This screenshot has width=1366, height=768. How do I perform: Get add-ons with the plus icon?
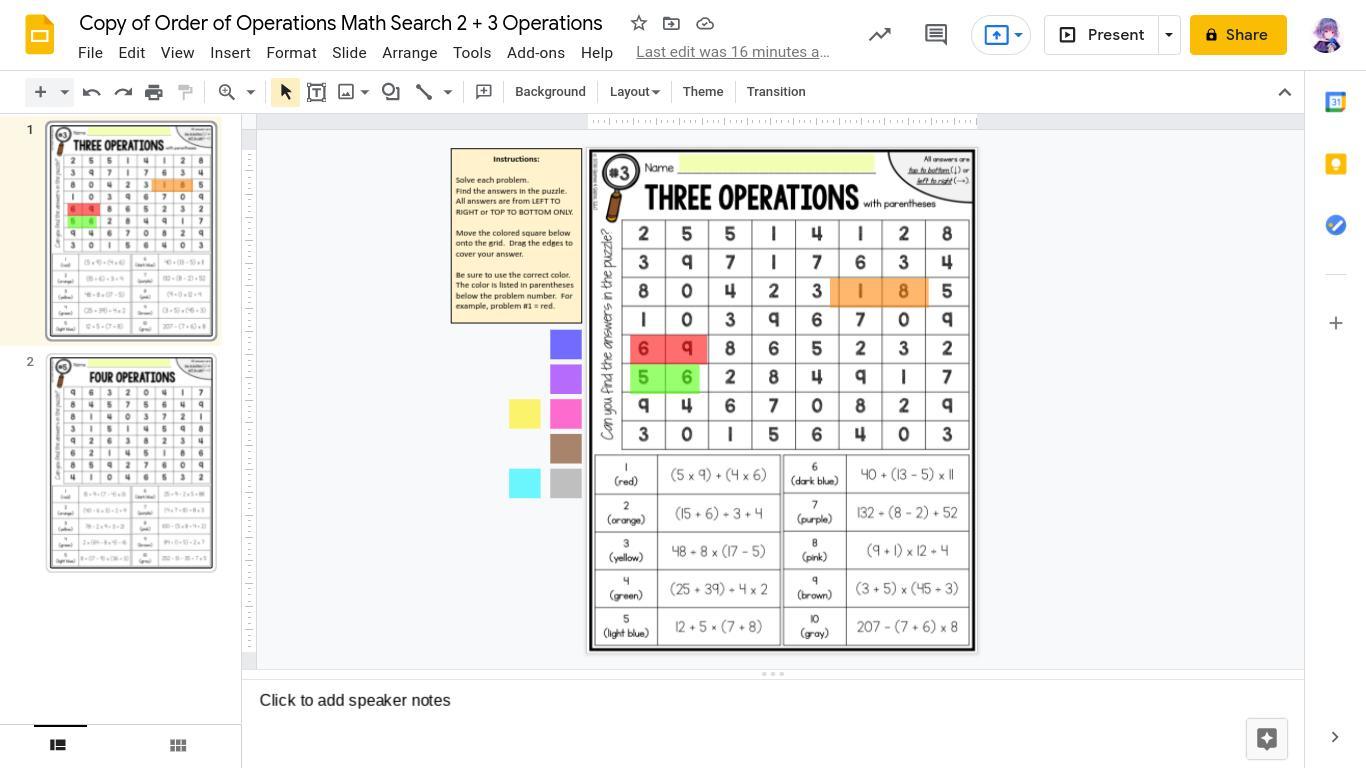(1336, 323)
